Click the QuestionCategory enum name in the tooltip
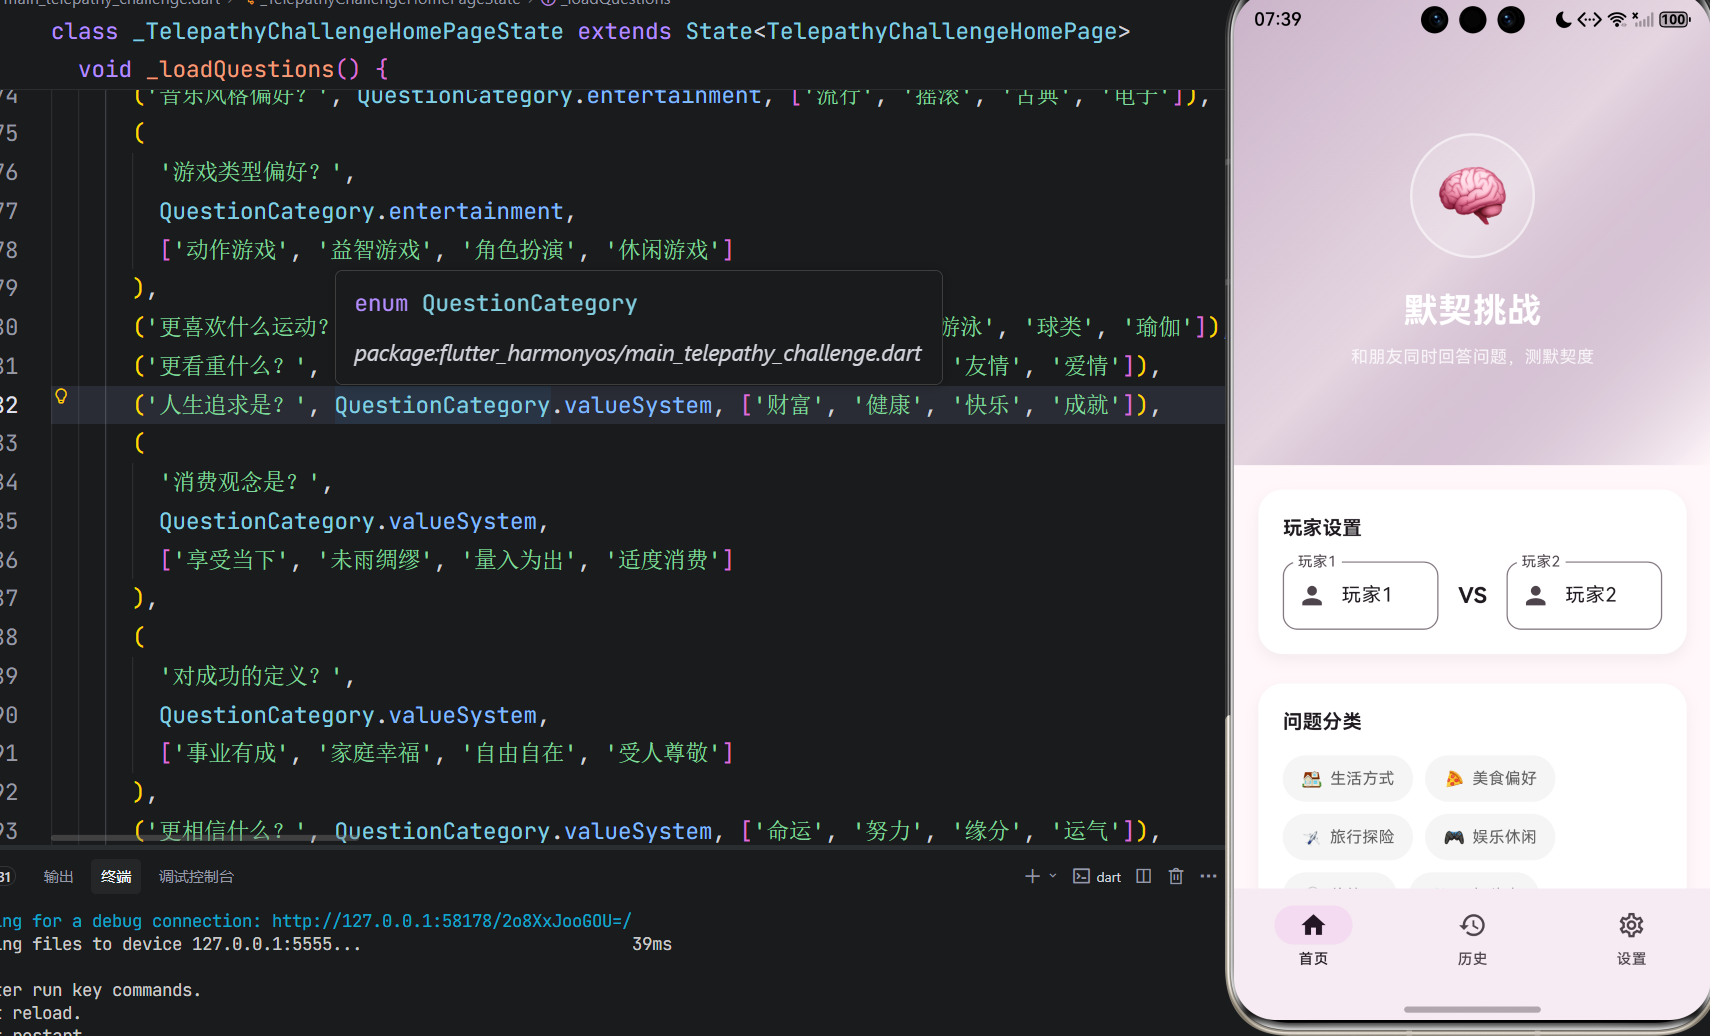 [529, 304]
